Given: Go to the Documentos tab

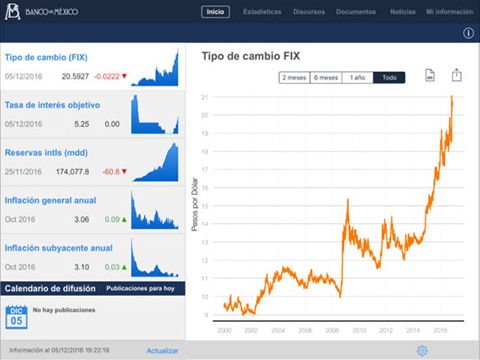Looking at the screenshot, I should [356, 12].
